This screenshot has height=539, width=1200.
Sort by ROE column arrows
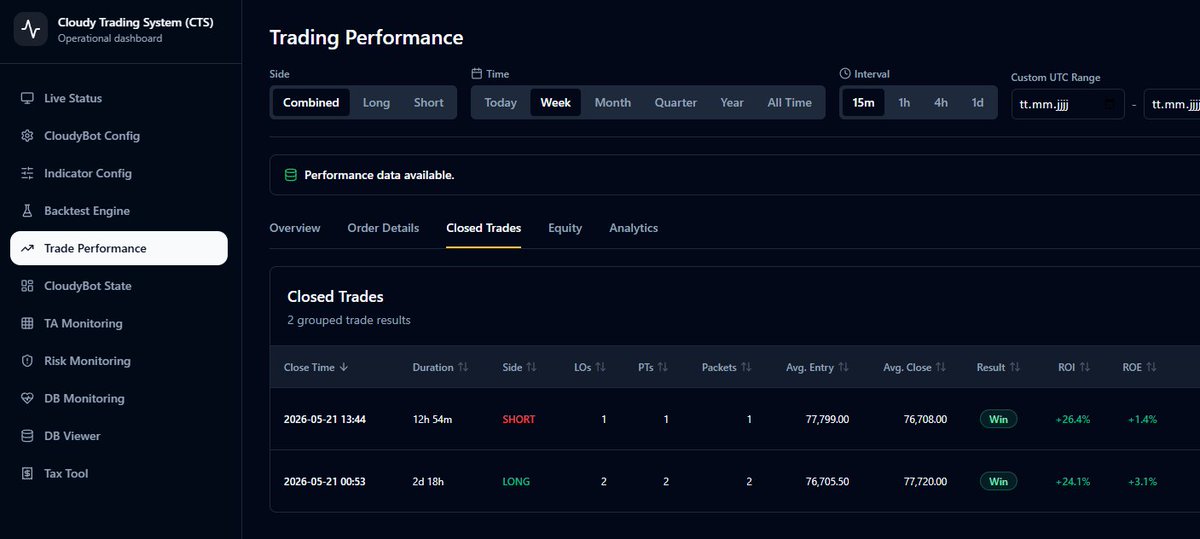pyautogui.click(x=1151, y=367)
